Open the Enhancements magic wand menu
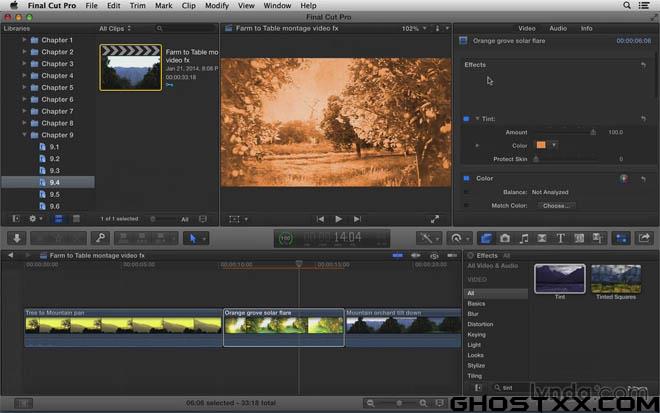Viewport: 660px width, 413px height. pyautogui.click(x=428, y=238)
